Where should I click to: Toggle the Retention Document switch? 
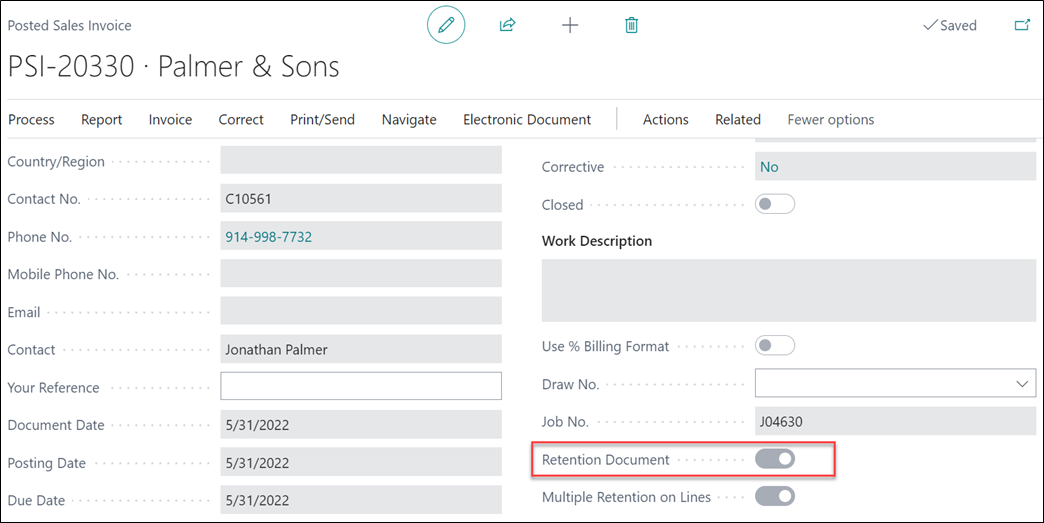click(774, 459)
